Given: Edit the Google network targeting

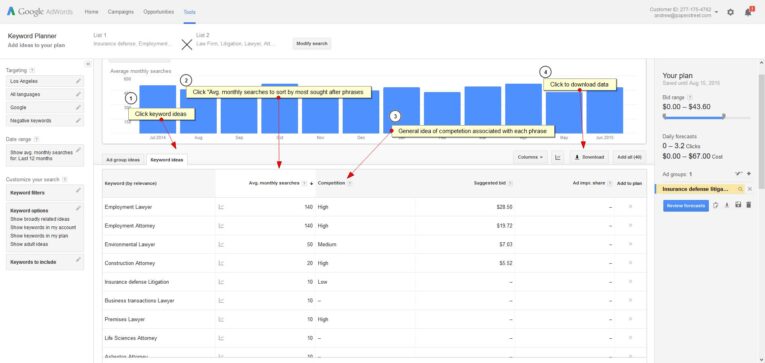Looking at the screenshot, I should click(x=78, y=107).
